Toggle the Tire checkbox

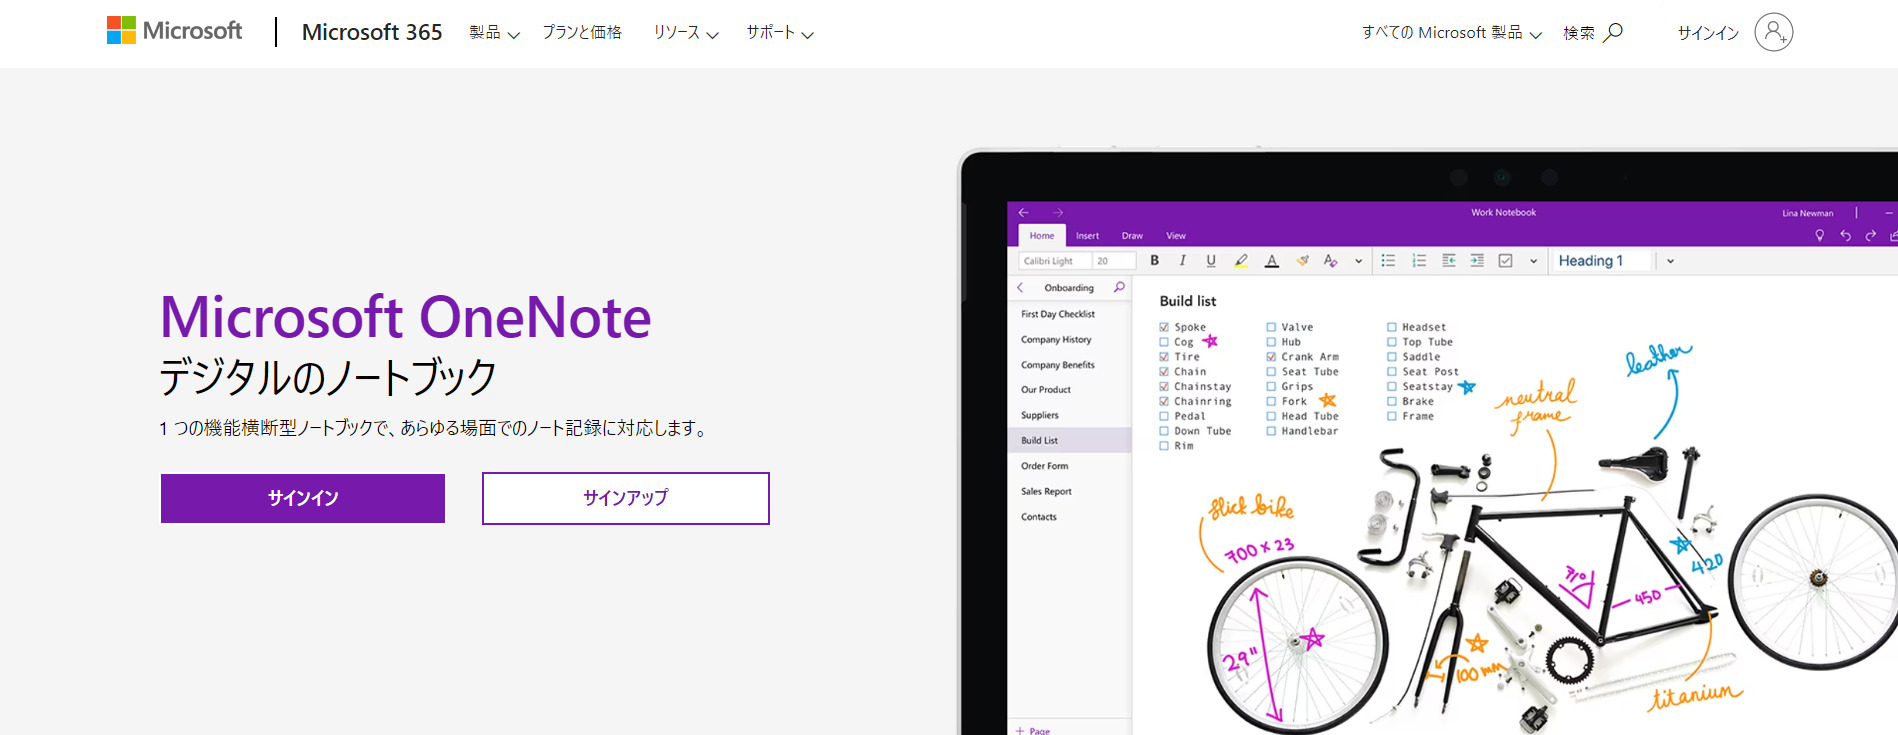coord(1164,357)
